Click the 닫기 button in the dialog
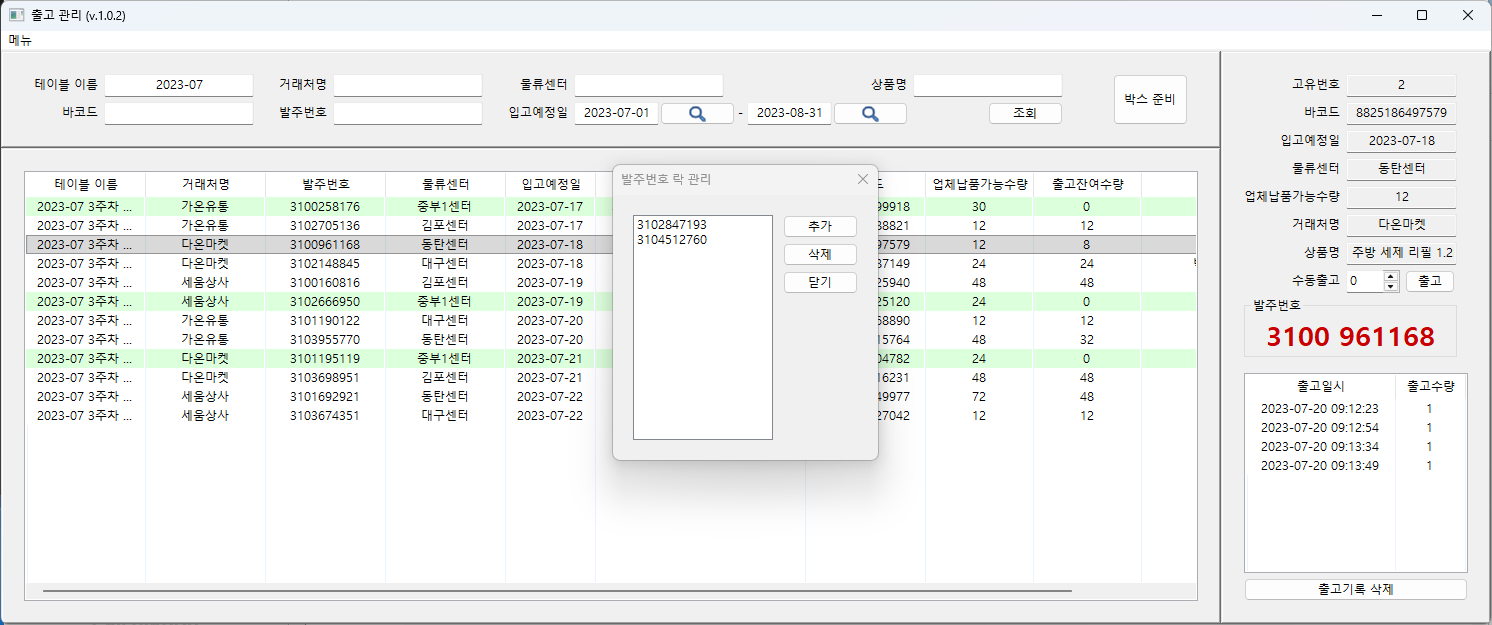 (820, 282)
